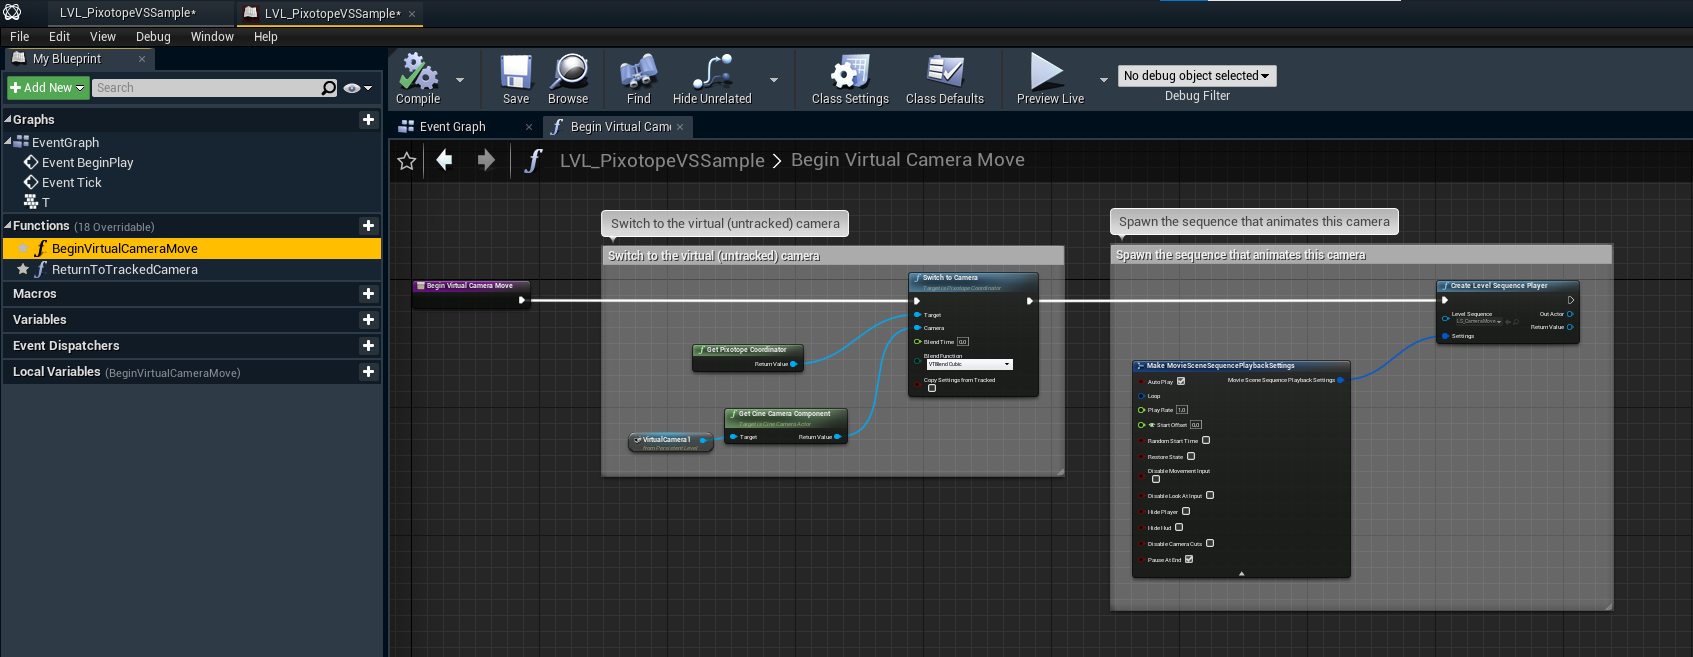The image size is (1693, 657).
Task: Open the Blend Function dropdown on Switch to Camera
Action: click(969, 364)
